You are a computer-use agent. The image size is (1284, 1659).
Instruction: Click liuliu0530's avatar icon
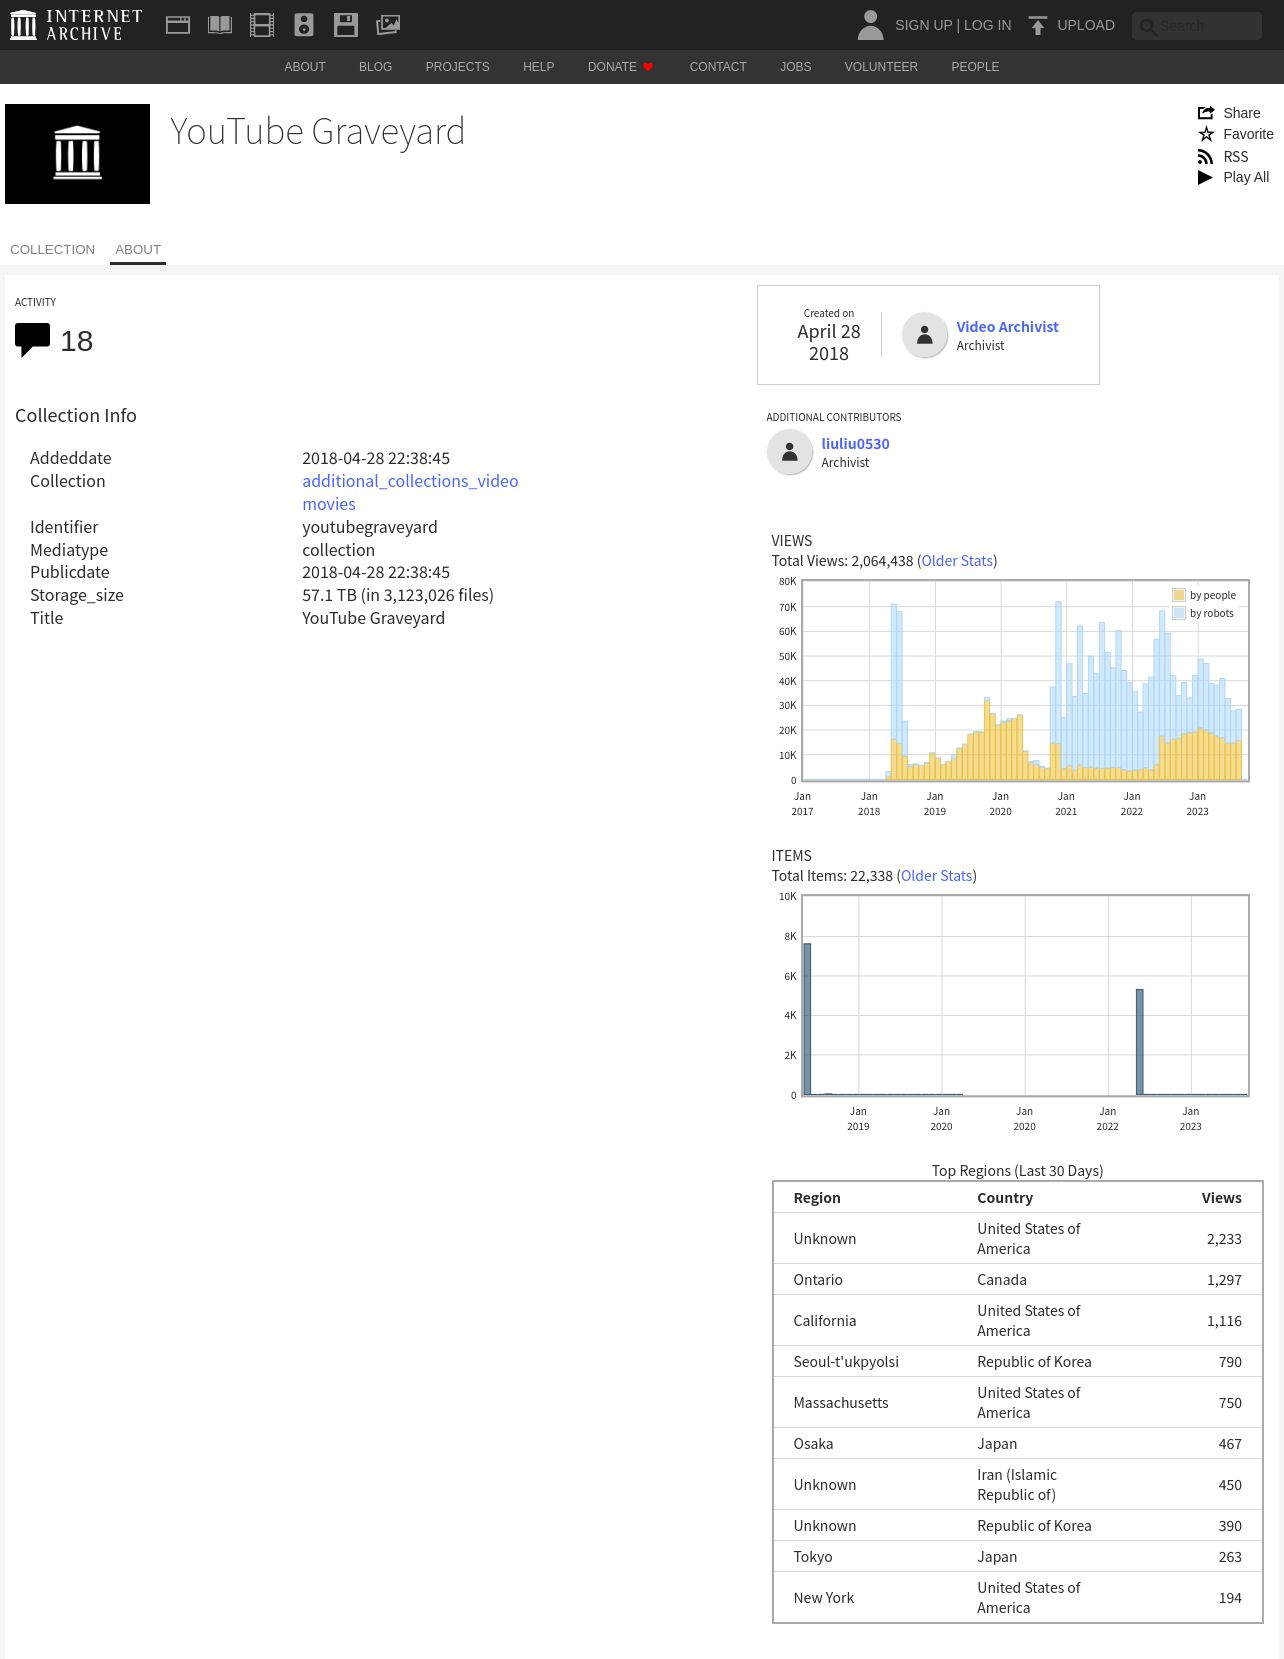(x=790, y=452)
